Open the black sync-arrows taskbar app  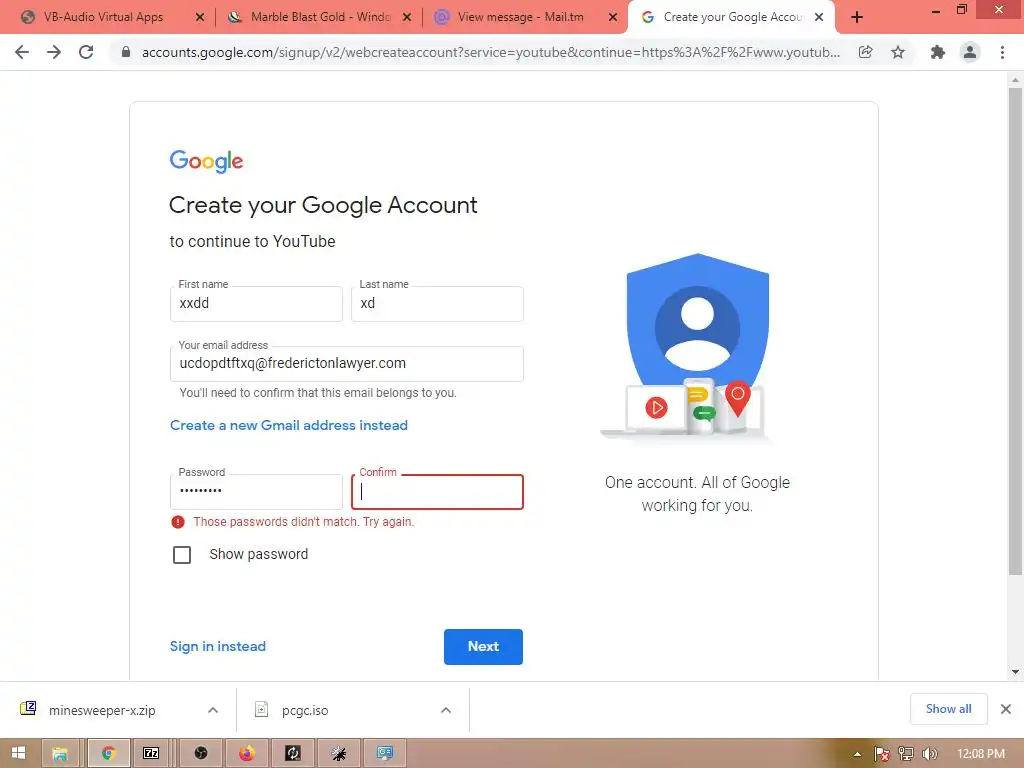click(293, 753)
